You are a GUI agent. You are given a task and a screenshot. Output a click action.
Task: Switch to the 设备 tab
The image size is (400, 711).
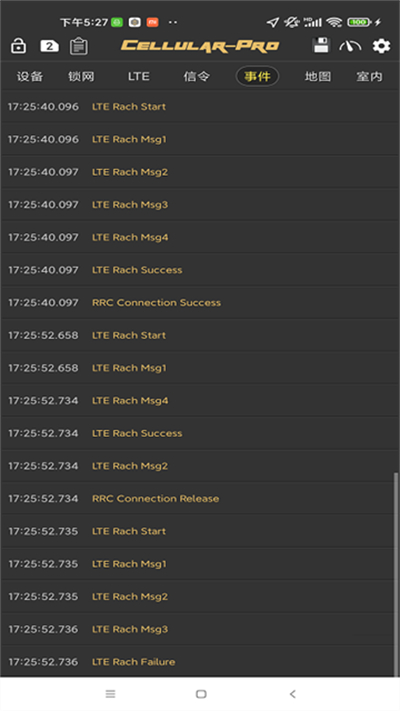click(x=30, y=76)
